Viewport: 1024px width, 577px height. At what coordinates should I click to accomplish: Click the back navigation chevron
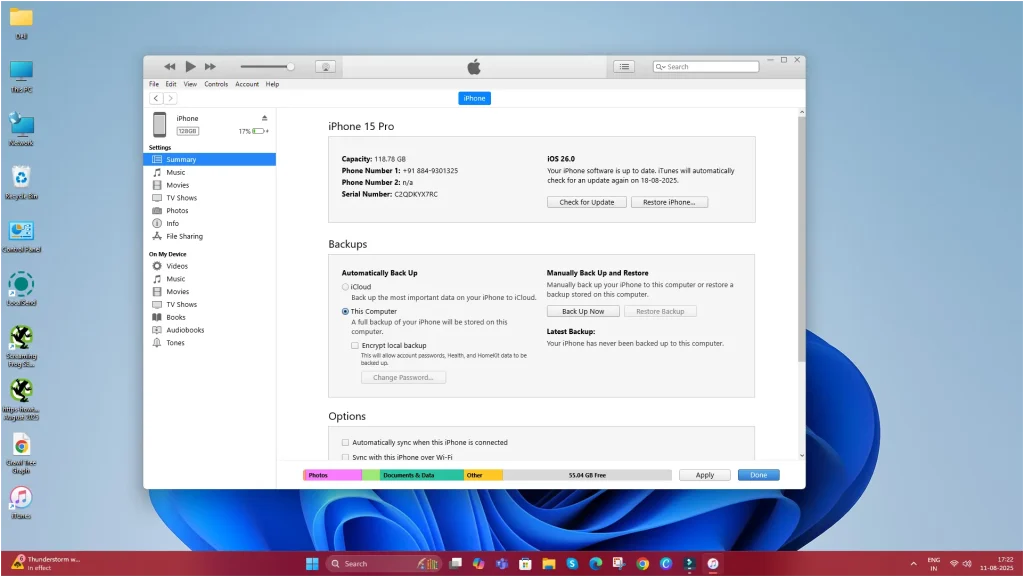point(156,98)
